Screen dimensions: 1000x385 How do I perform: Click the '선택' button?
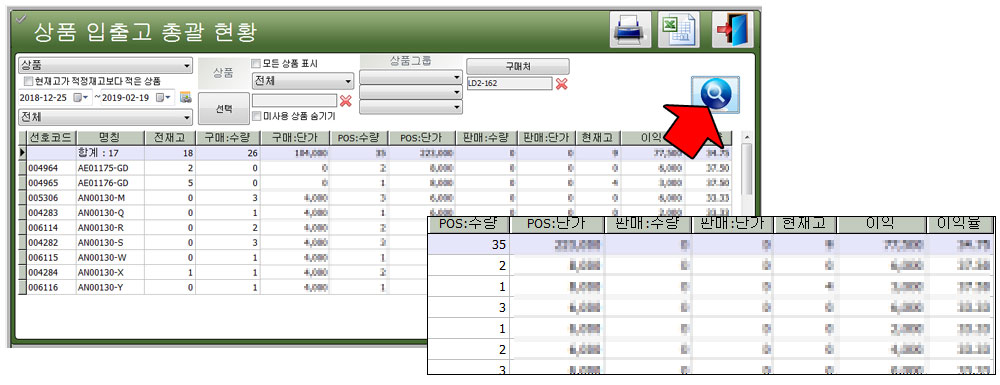point(223,108)
